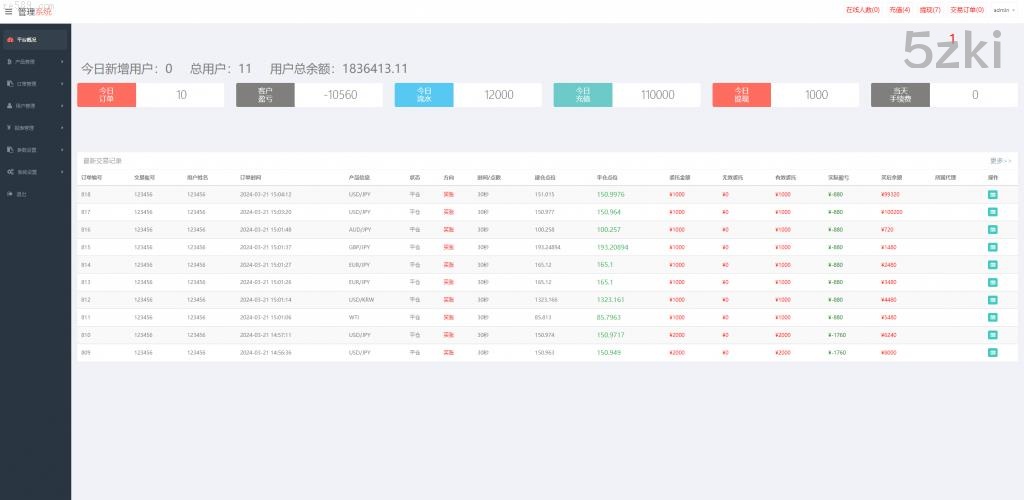
Task: Open the action icon on the USD/KRW row
Action: [992, 299]
